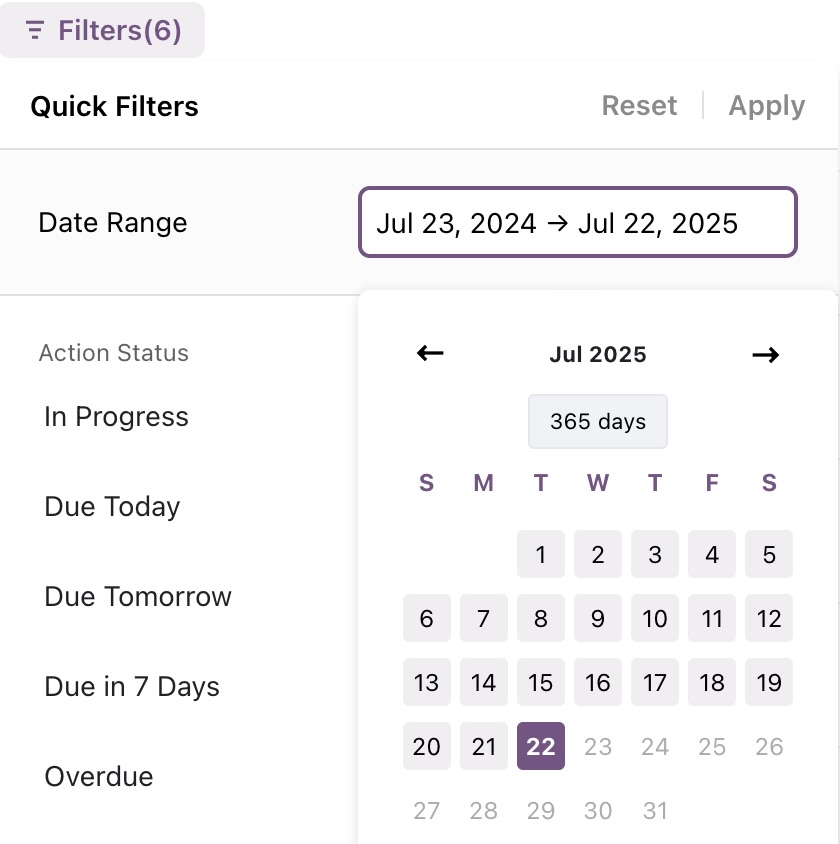Click the Jul 2025 month header

598,355
